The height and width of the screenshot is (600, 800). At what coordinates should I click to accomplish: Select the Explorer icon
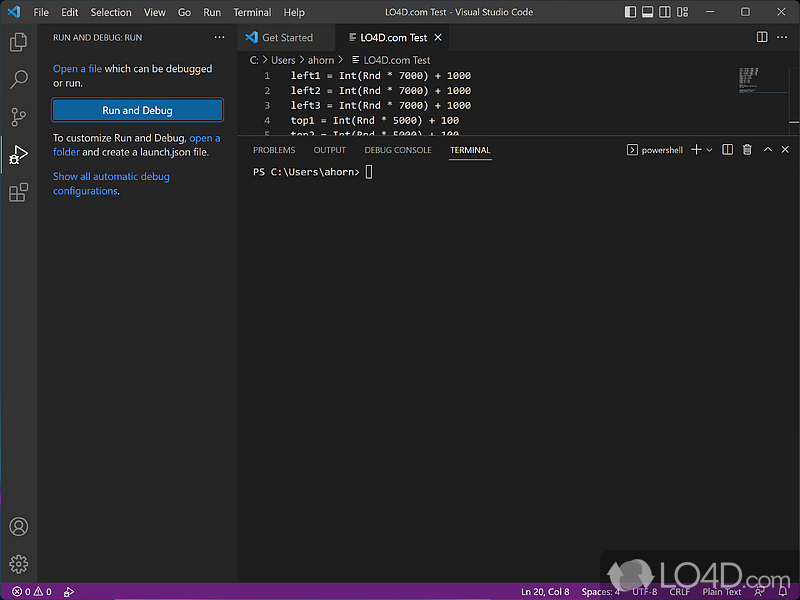18,42
